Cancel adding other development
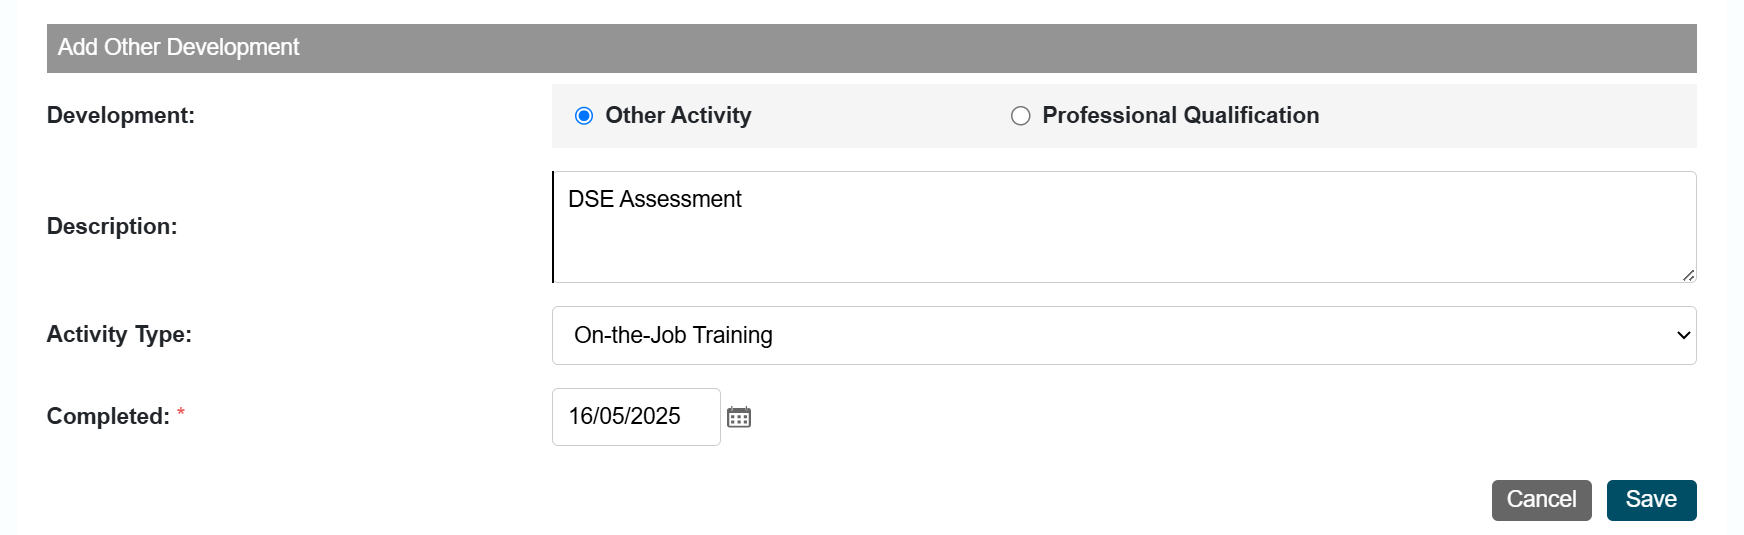This screenshot has width=1744, height=535. point(1541,500)
